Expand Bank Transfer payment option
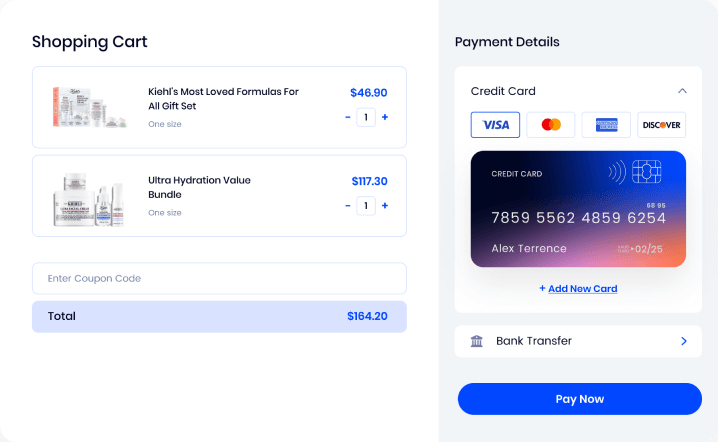718x442 pixels. tap(684, 341)
